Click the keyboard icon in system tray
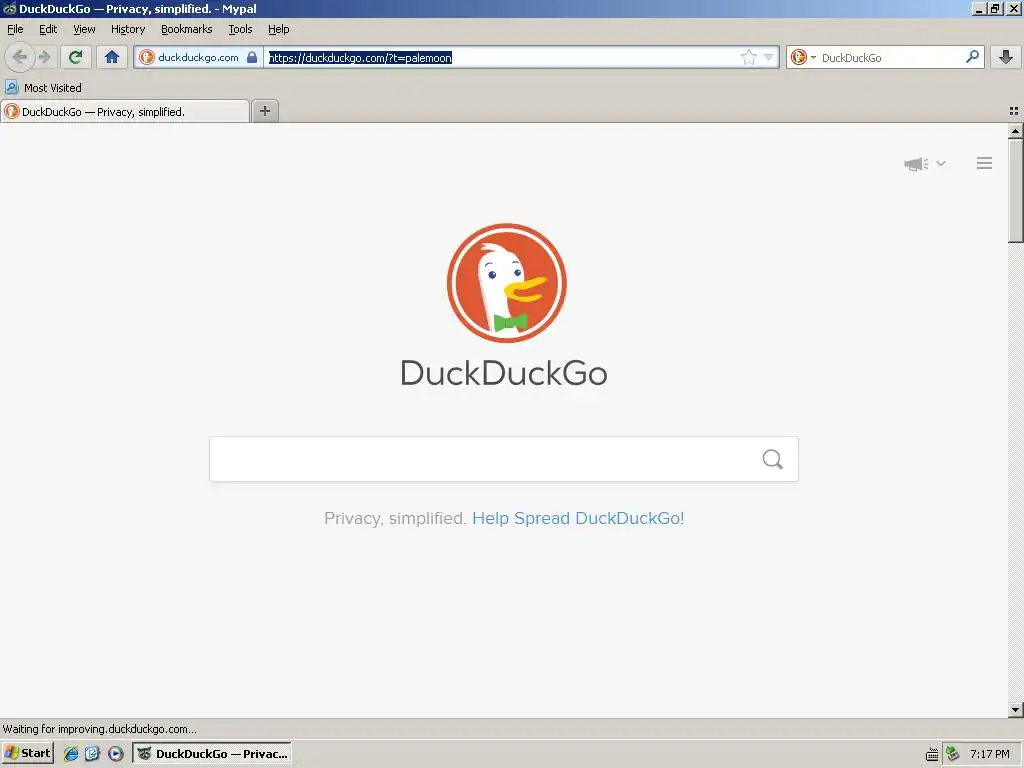This screenshot has width=1024, height=768. (932, 754)
